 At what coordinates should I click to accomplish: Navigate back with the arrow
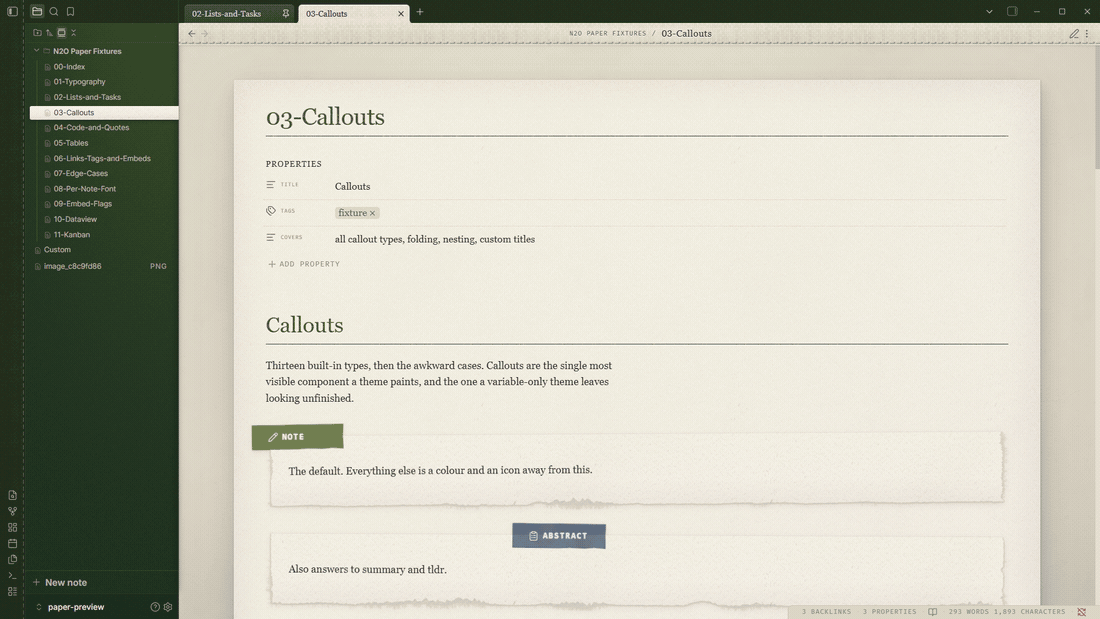pyautogui.click(x=192, y=33)
